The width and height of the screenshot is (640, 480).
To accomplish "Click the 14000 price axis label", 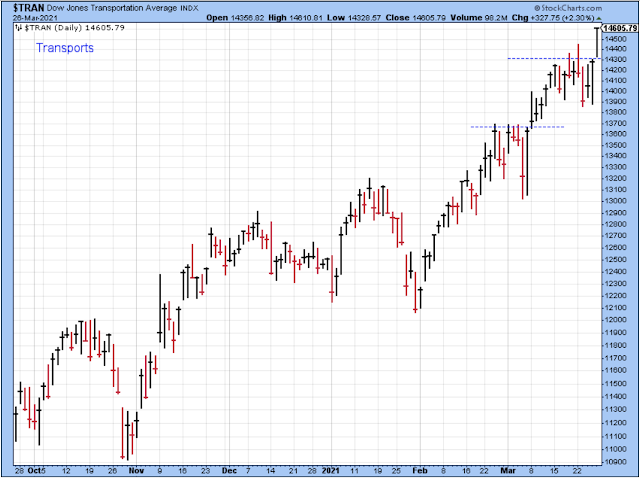I will 614,91.
